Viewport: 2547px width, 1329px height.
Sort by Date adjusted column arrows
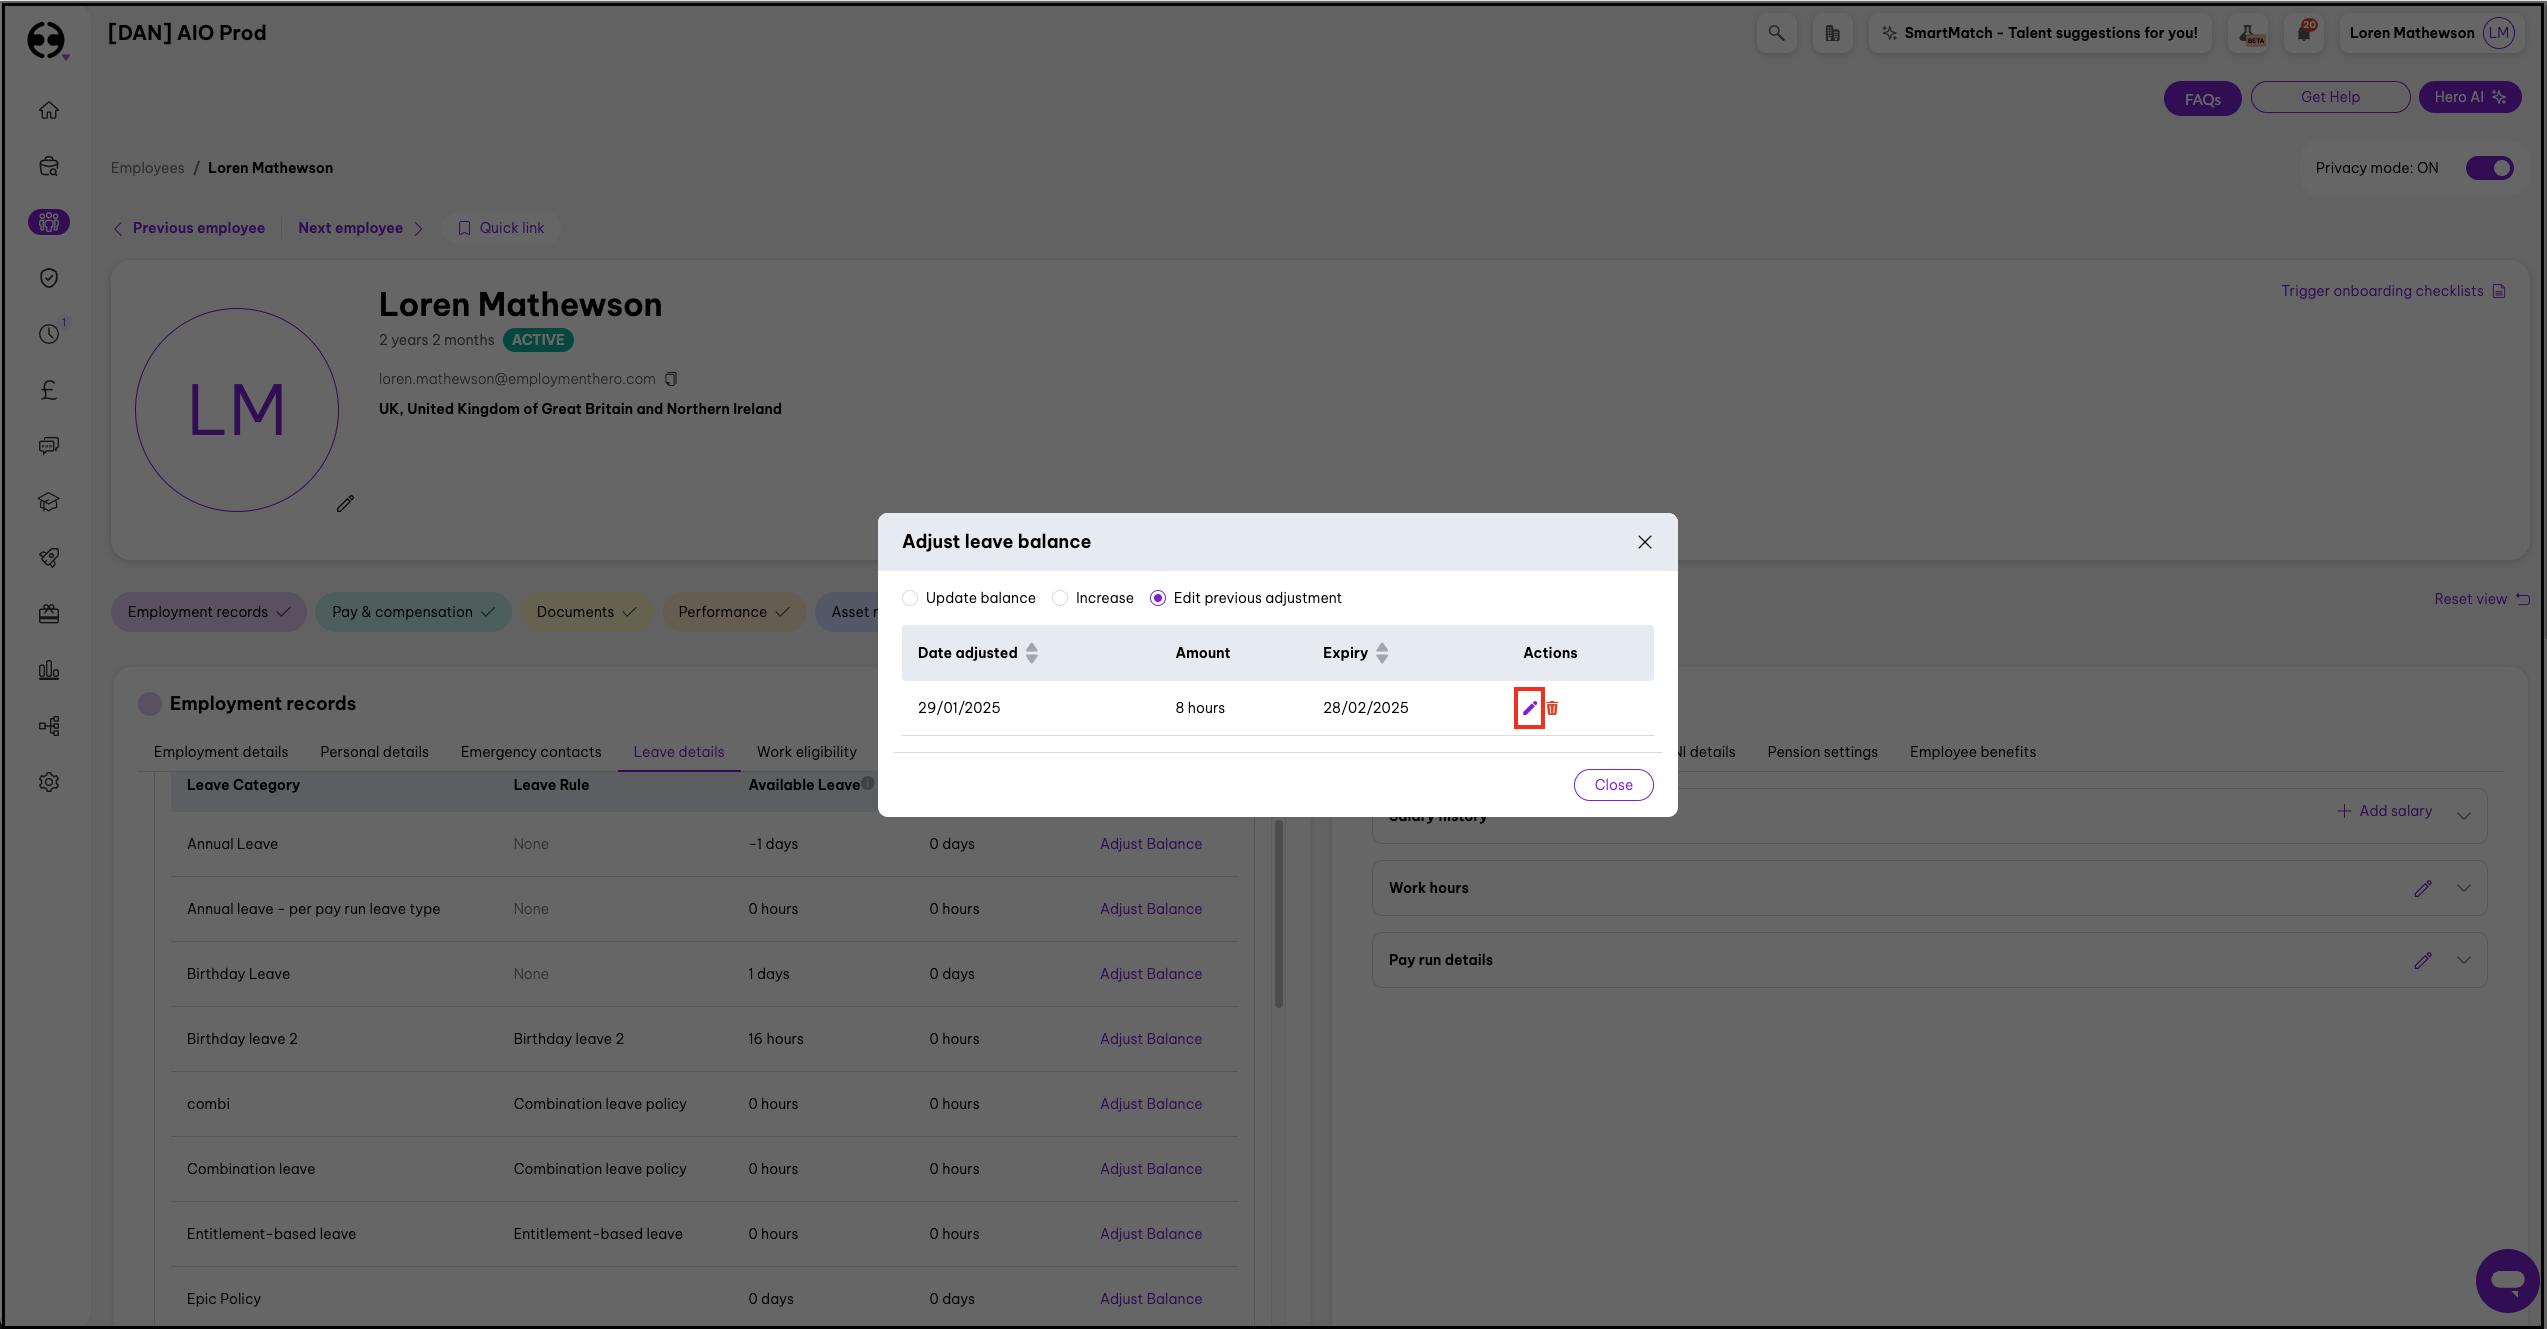(x=1032, y=653)
